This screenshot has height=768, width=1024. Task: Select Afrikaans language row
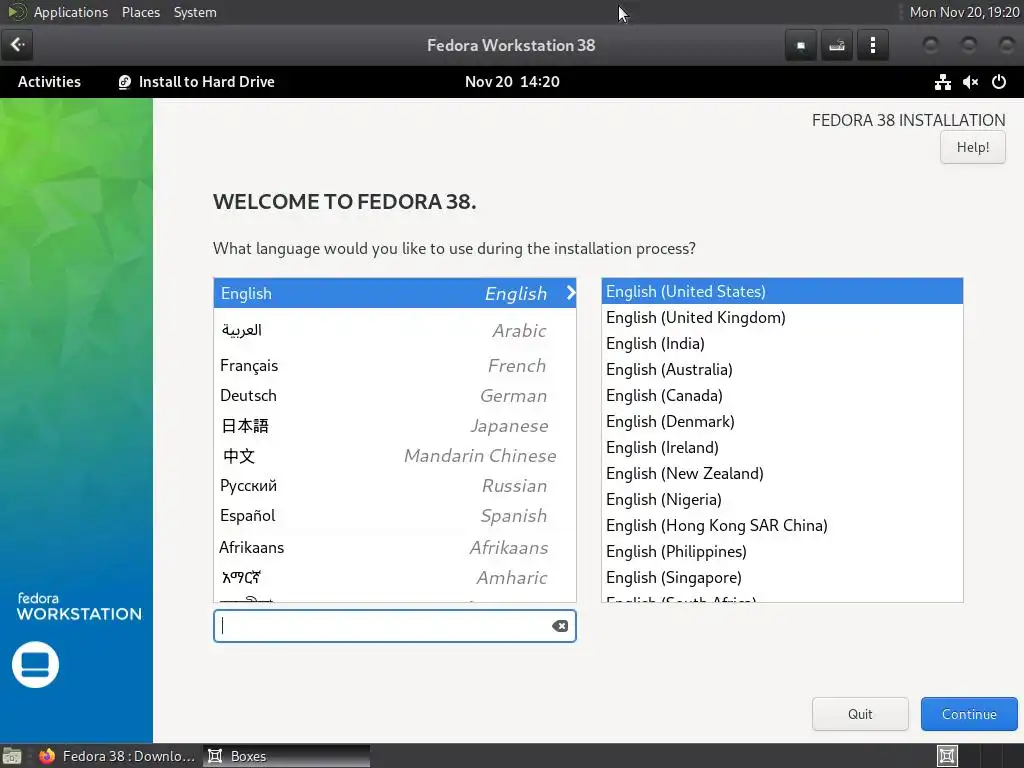[394, 547]
